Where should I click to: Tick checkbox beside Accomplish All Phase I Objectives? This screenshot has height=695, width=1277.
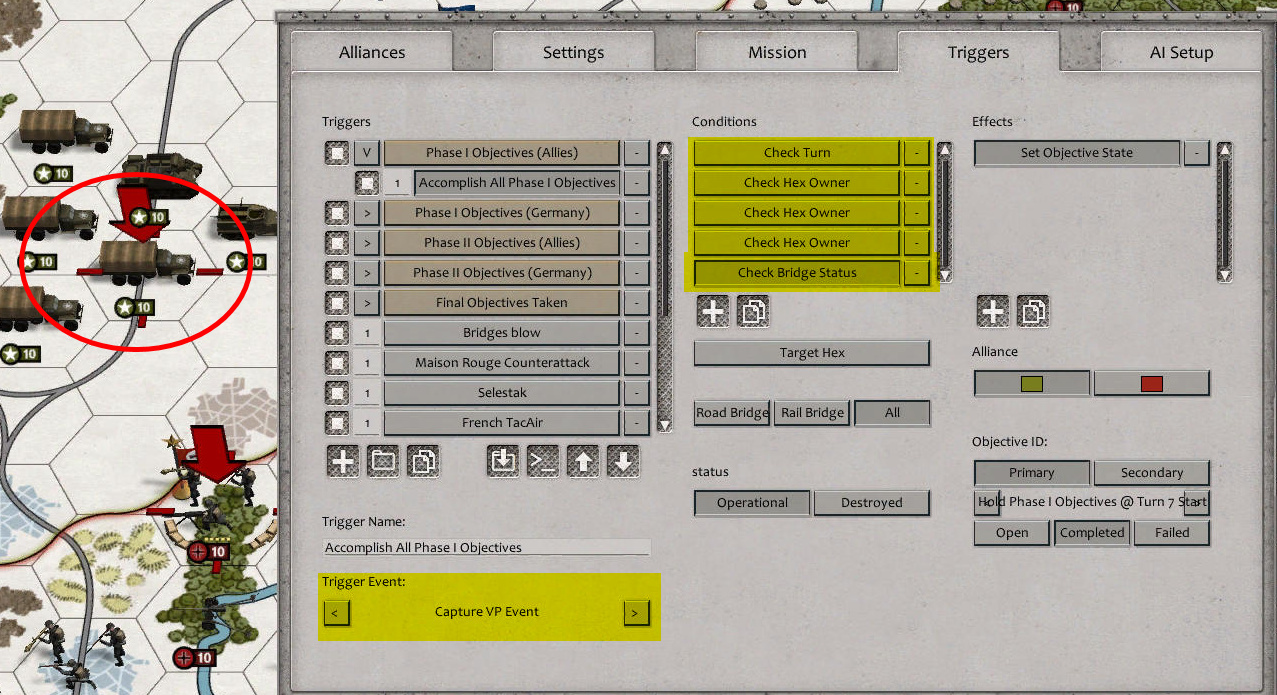click(x=368, y=183)
